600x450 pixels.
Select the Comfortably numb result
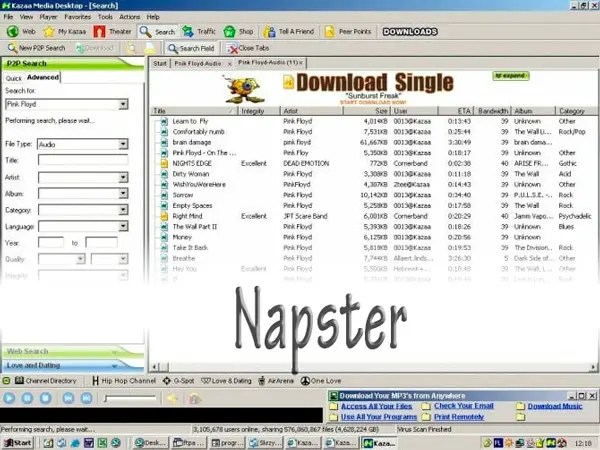(198, 132)
